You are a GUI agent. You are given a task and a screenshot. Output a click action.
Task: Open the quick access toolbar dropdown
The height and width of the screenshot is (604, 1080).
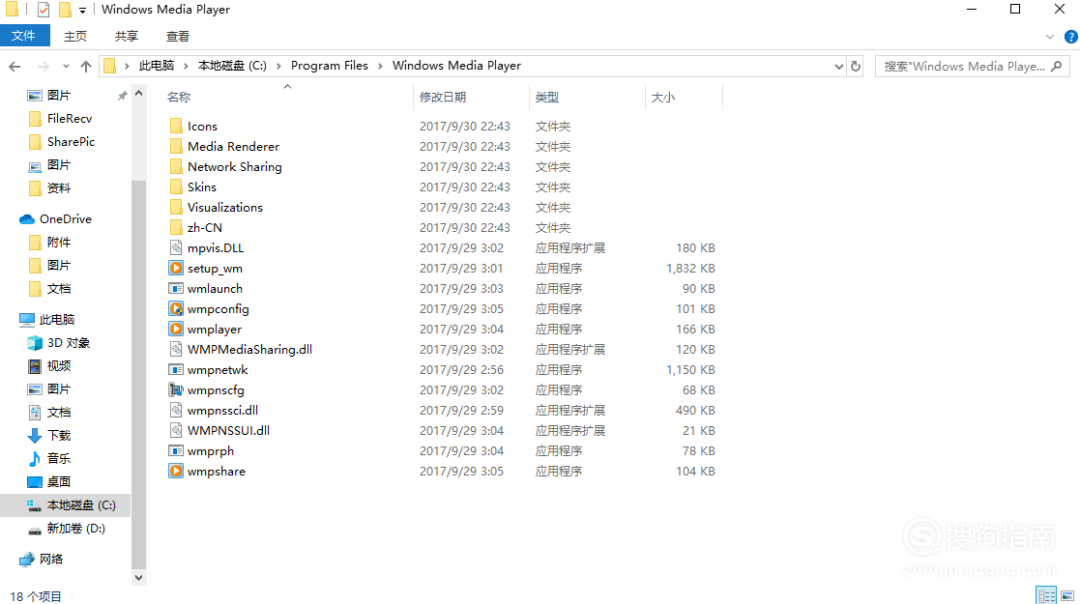pos(82,10)
